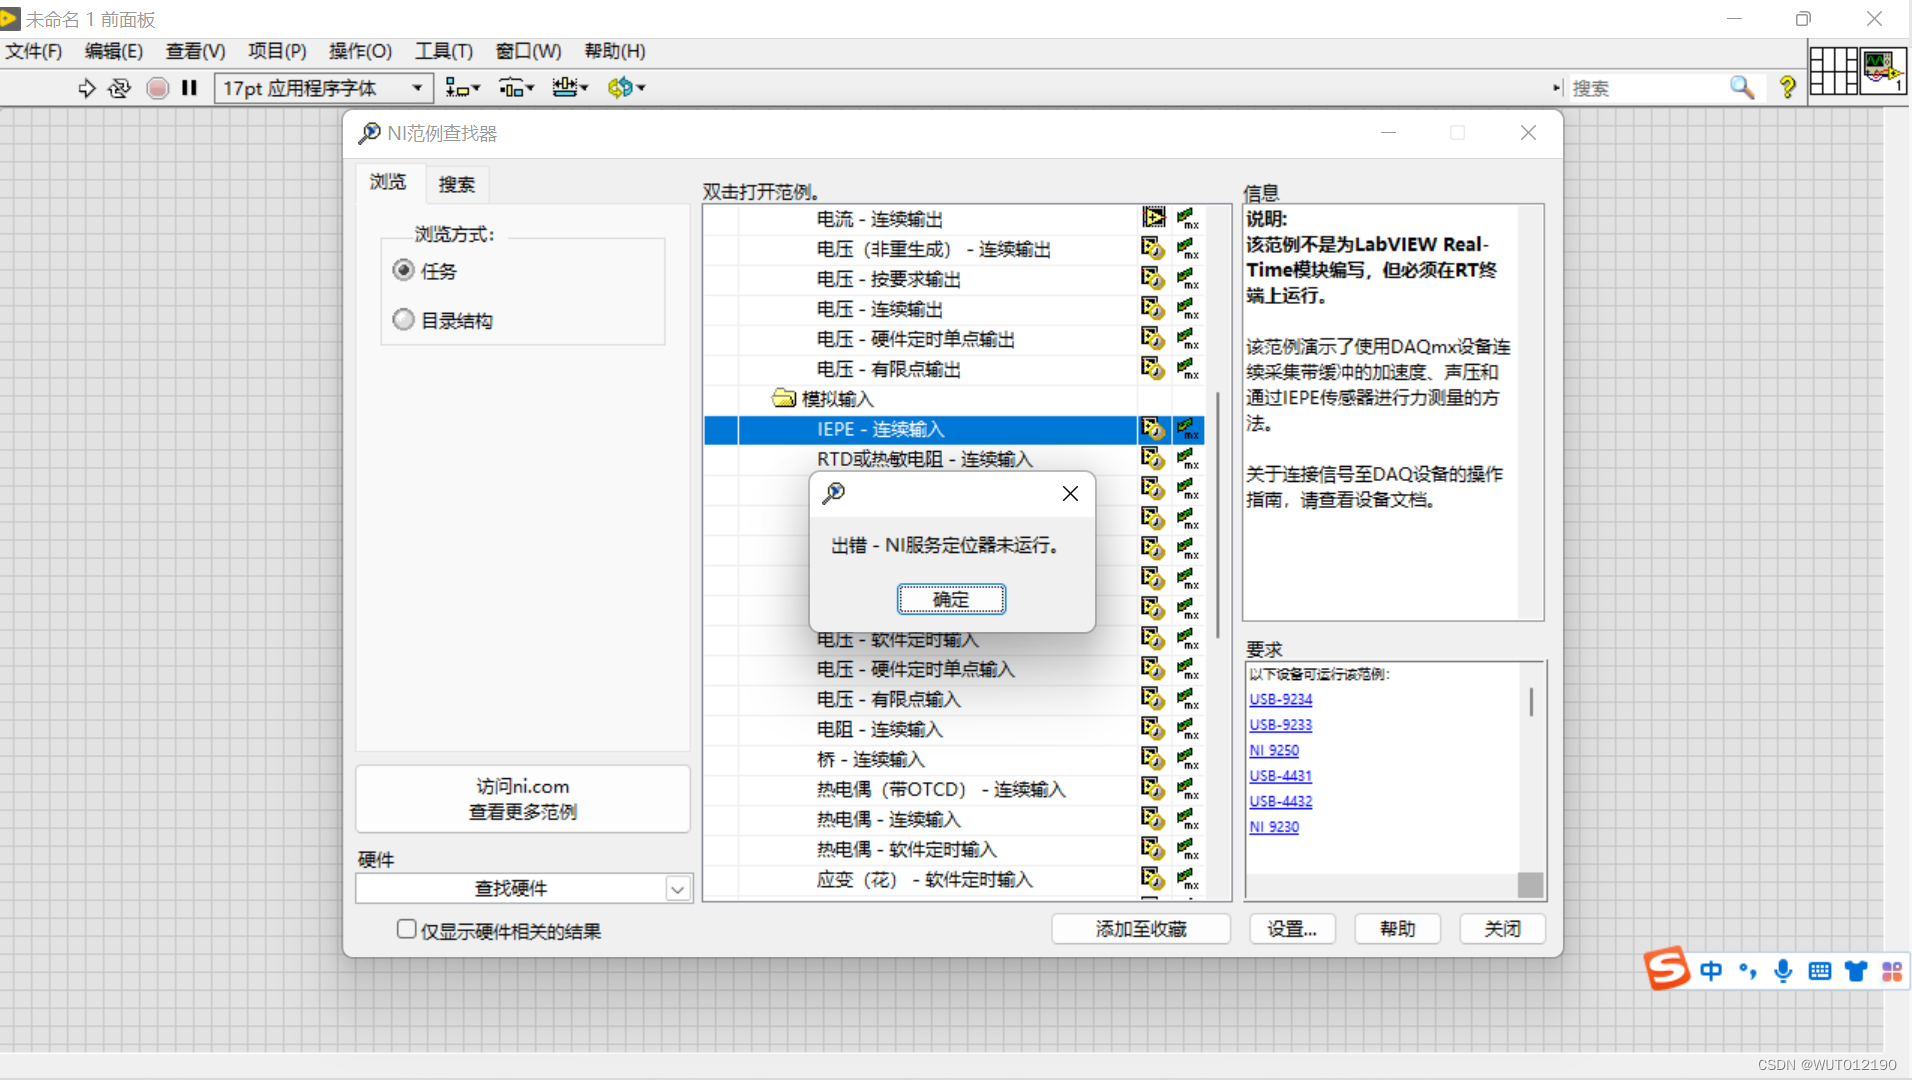Open the Resize Objects toolbar dropdown
The image size is (1912, 1080).
(570, 88)
